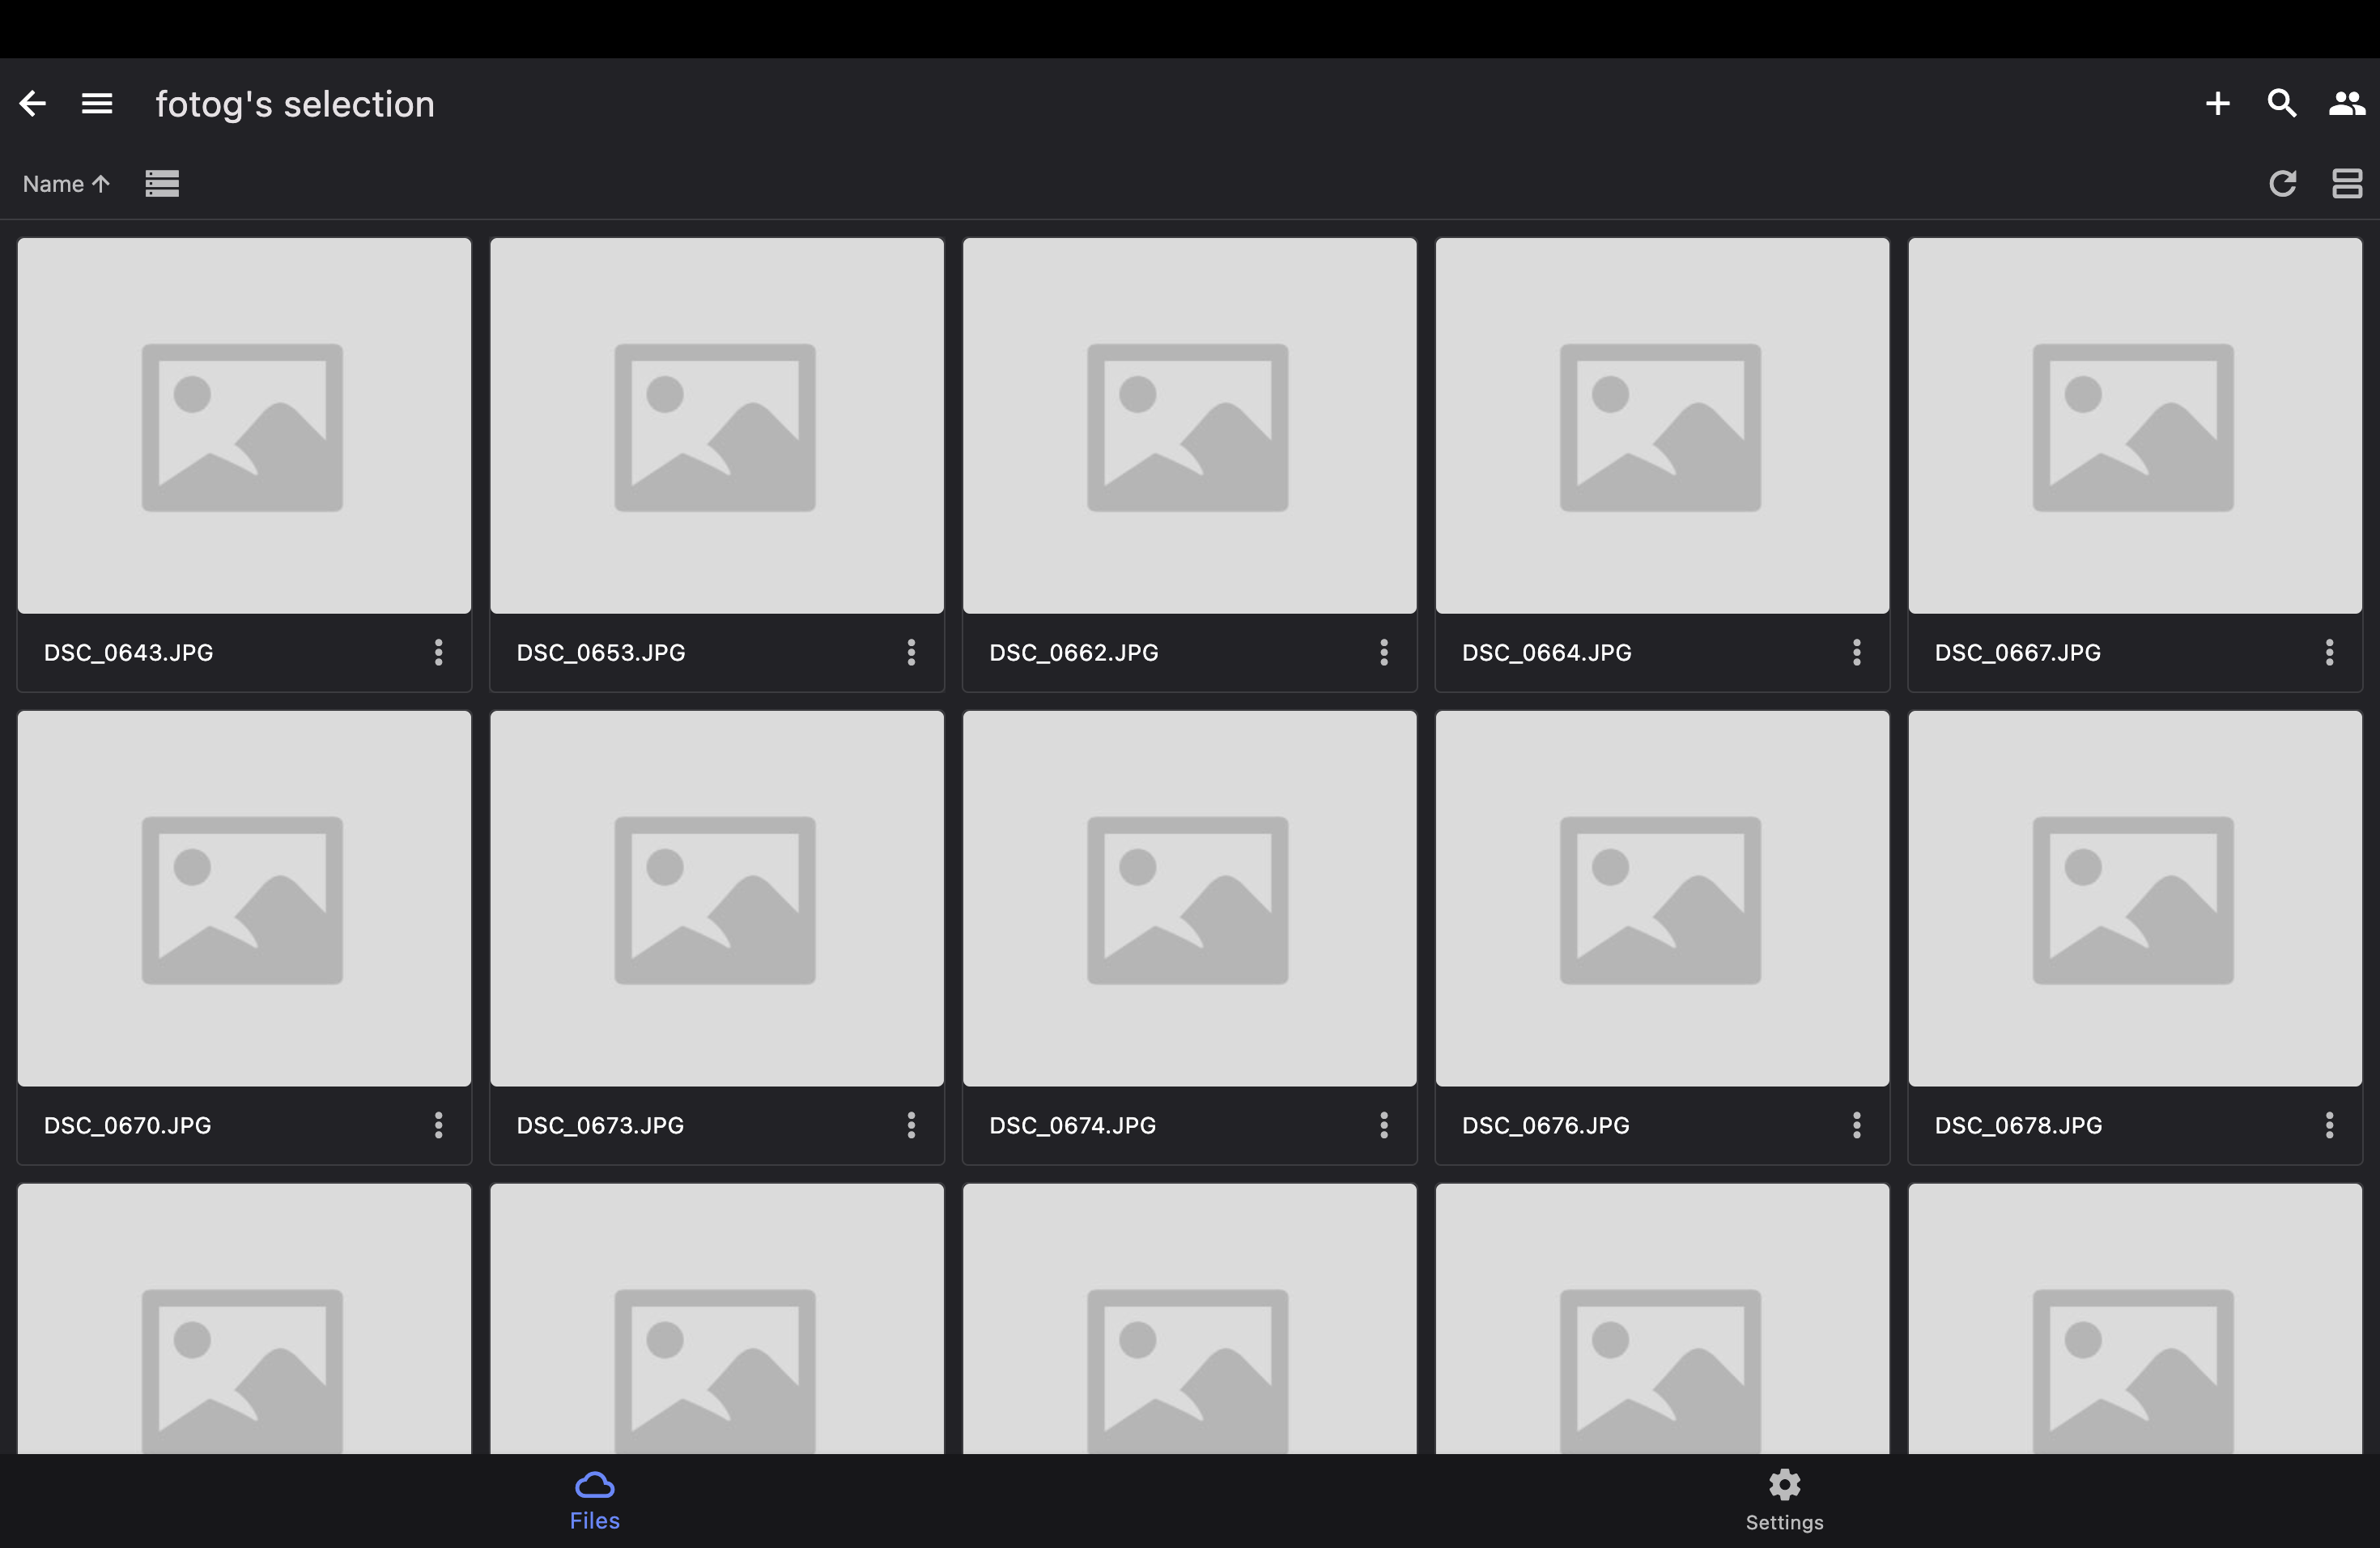Click the DSC_0643.JPG file name

tap(128, 652)
